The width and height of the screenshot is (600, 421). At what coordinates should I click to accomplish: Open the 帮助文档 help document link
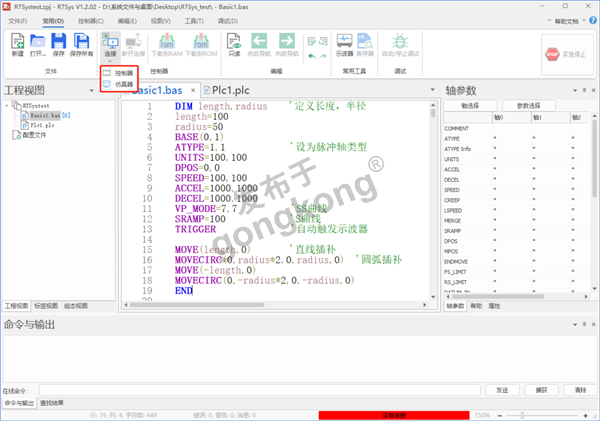(567, 21)
